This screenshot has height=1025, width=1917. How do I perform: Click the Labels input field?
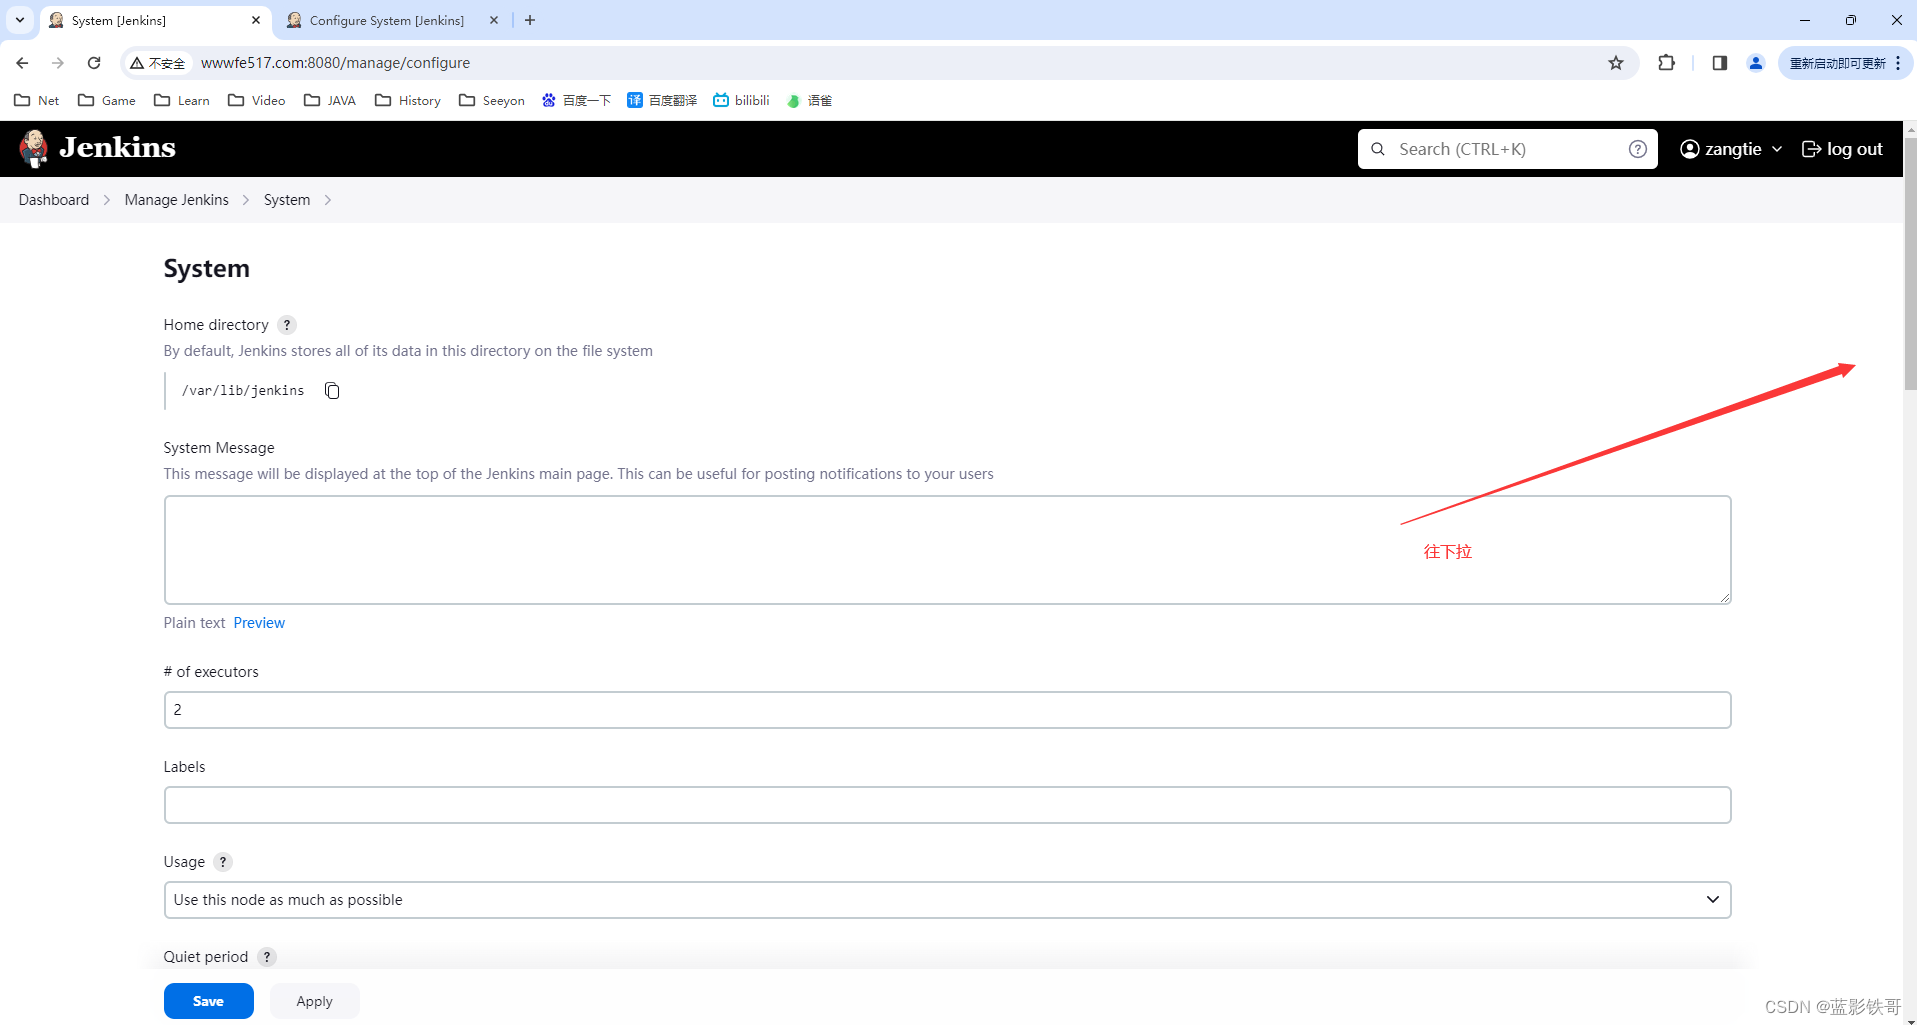[x=947, y=805]
